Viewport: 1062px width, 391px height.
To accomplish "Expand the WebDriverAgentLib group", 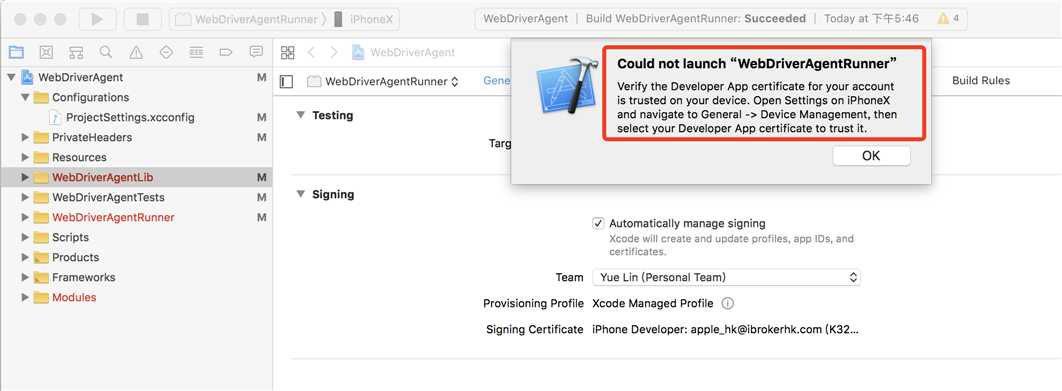I will (x=25, y=178).
